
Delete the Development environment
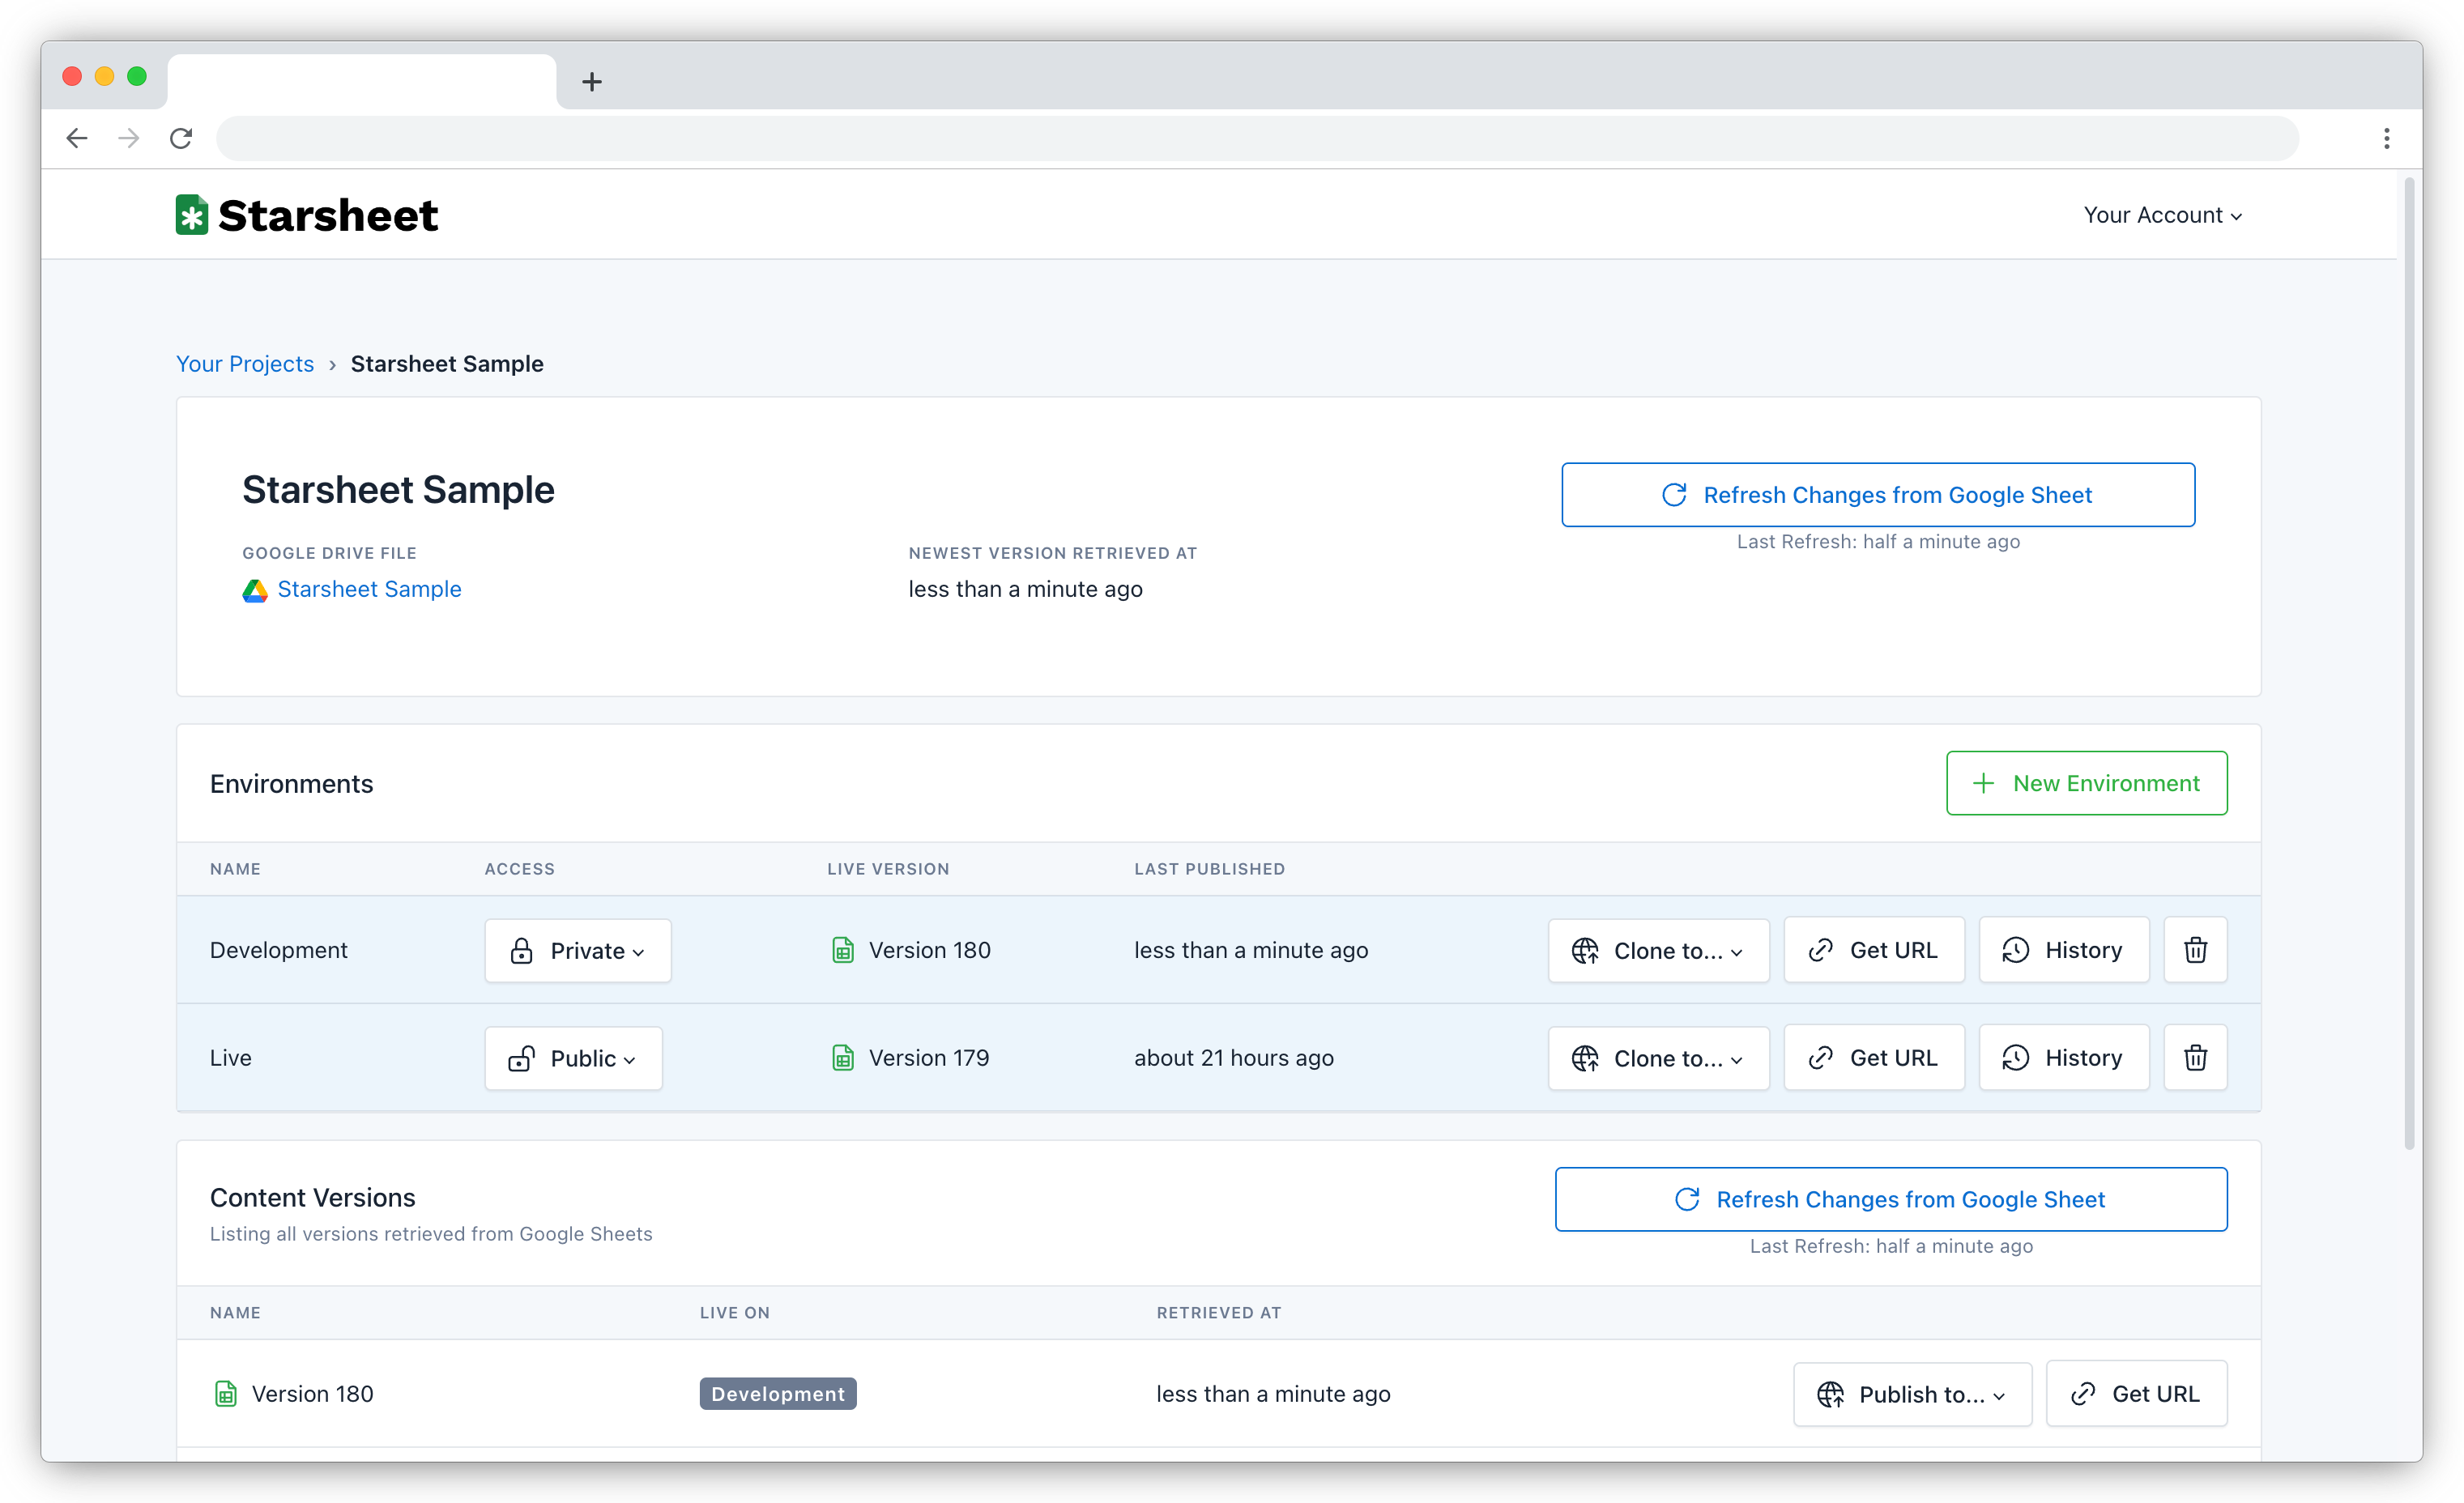2195,950
